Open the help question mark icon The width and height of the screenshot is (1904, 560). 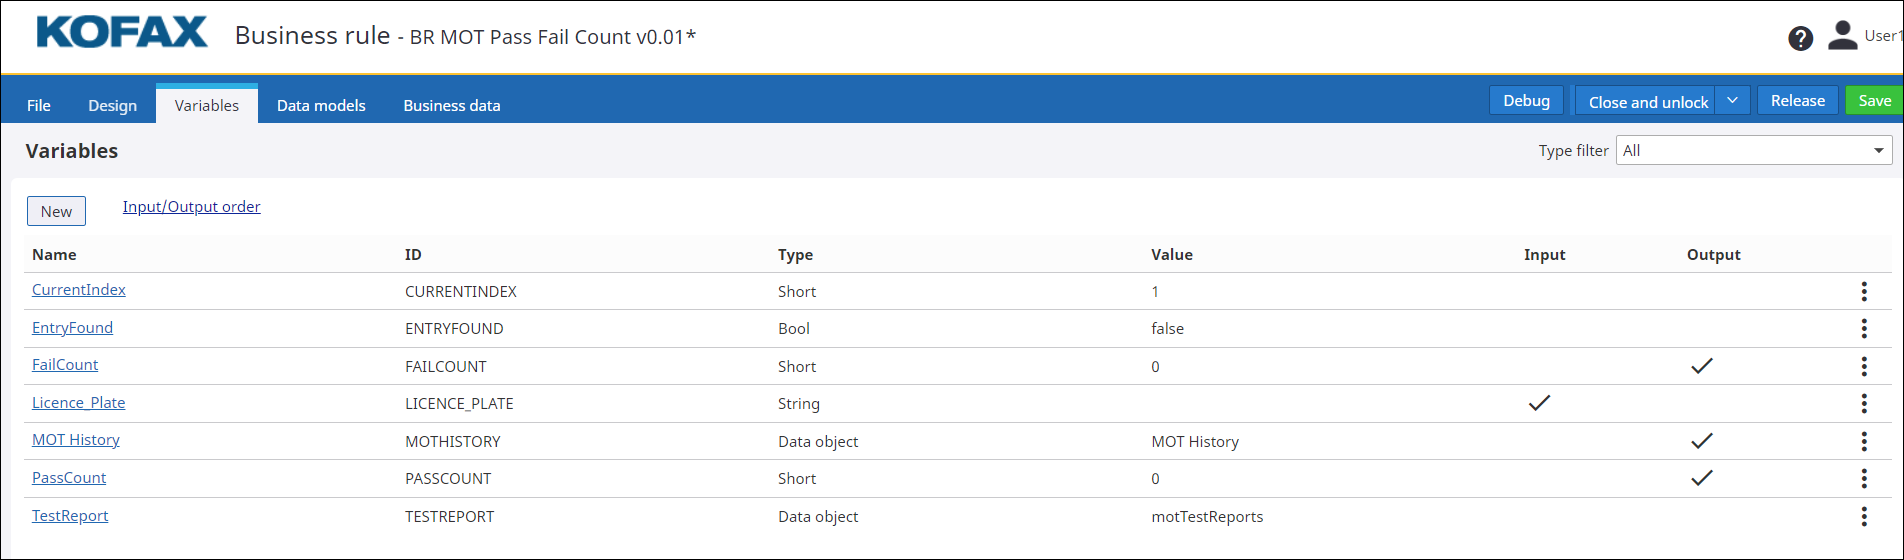click(x=1800, y=38)
